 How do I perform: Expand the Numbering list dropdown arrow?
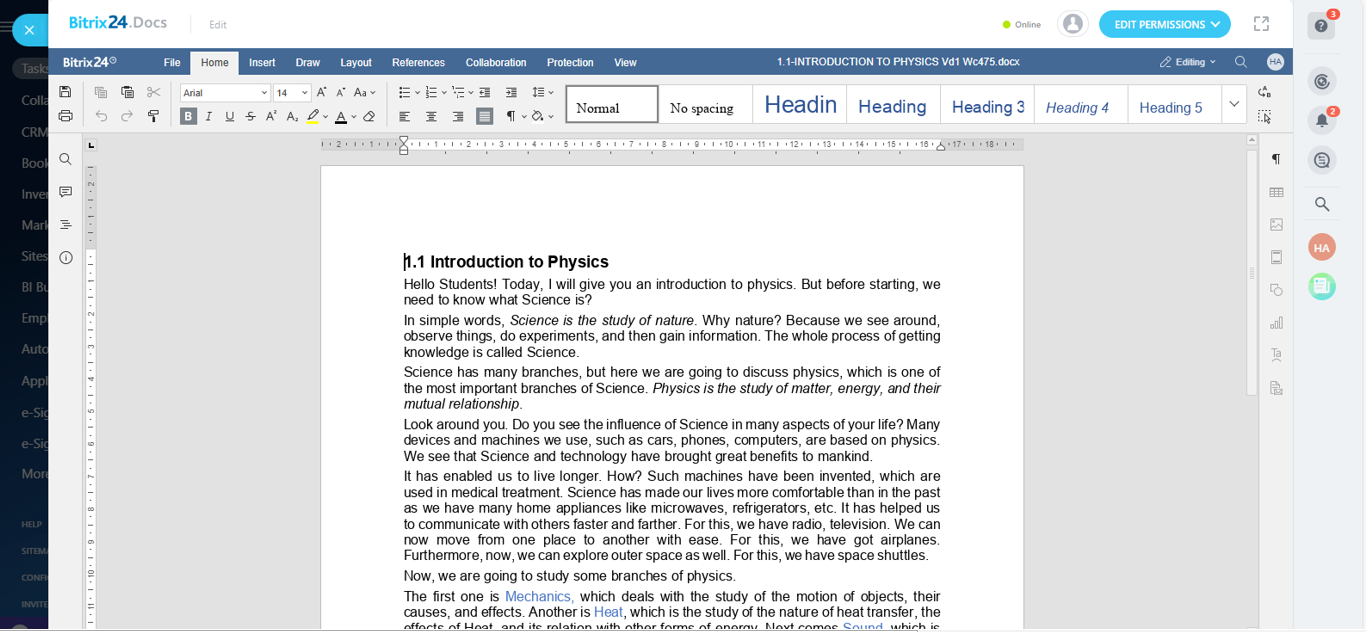pyautogui.click(x=444, y=93)
